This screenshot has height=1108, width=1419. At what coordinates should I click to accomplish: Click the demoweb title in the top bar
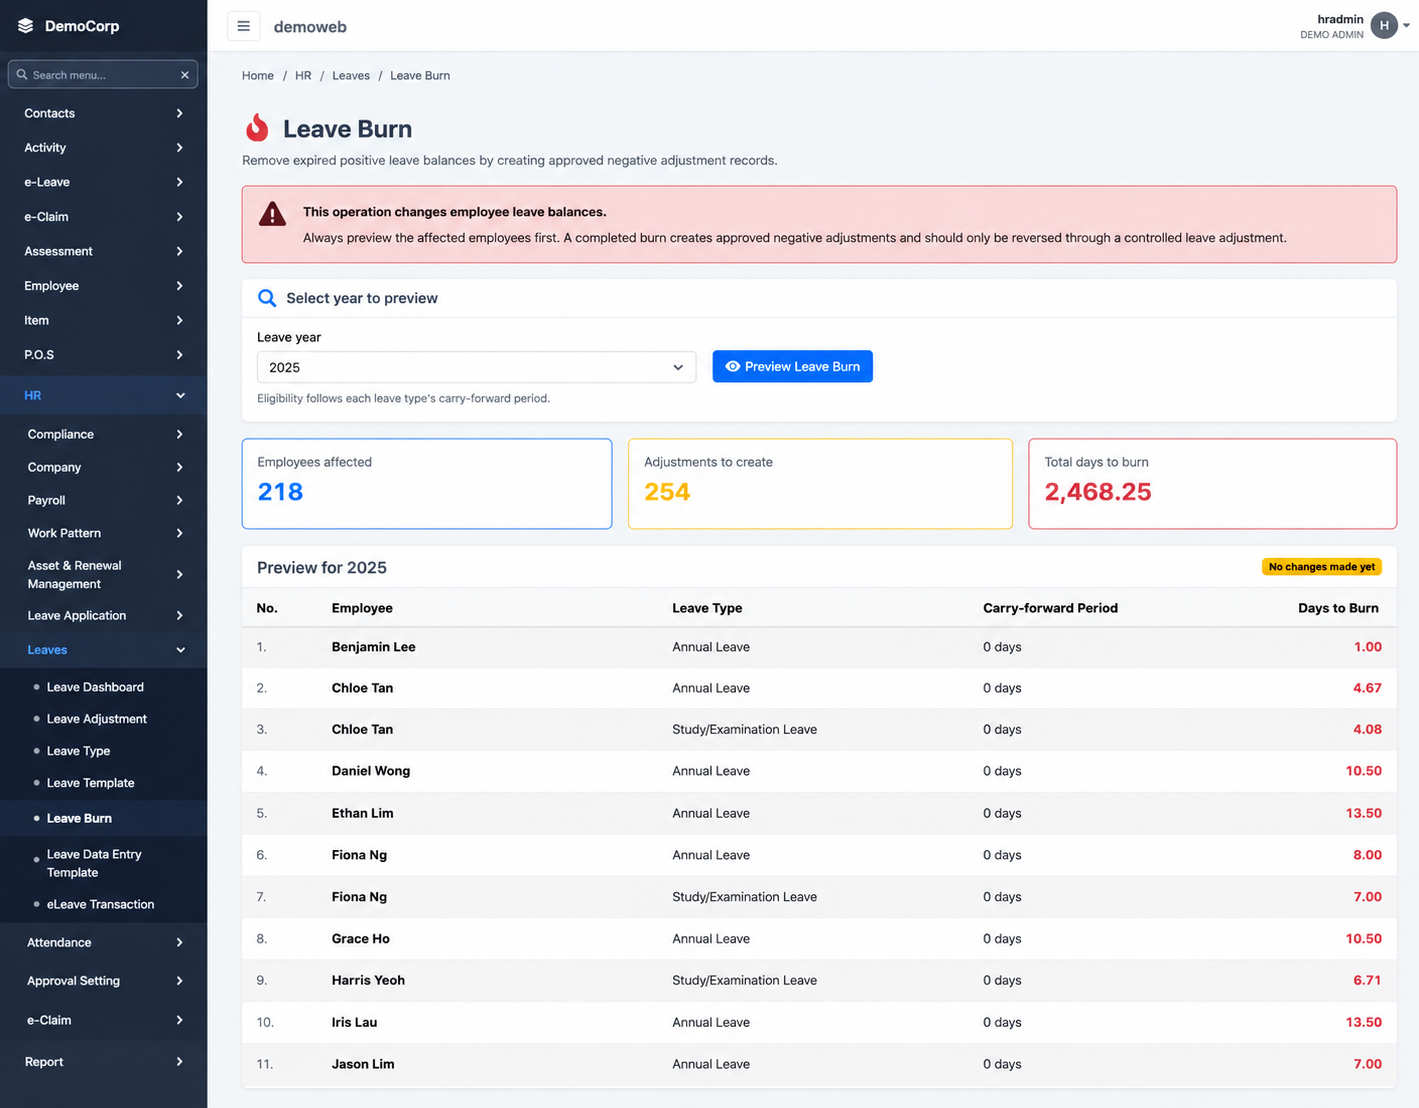point(310,27)
